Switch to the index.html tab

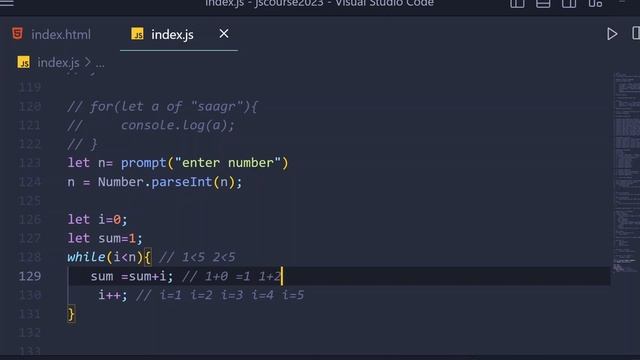click(x=51, y=34)
